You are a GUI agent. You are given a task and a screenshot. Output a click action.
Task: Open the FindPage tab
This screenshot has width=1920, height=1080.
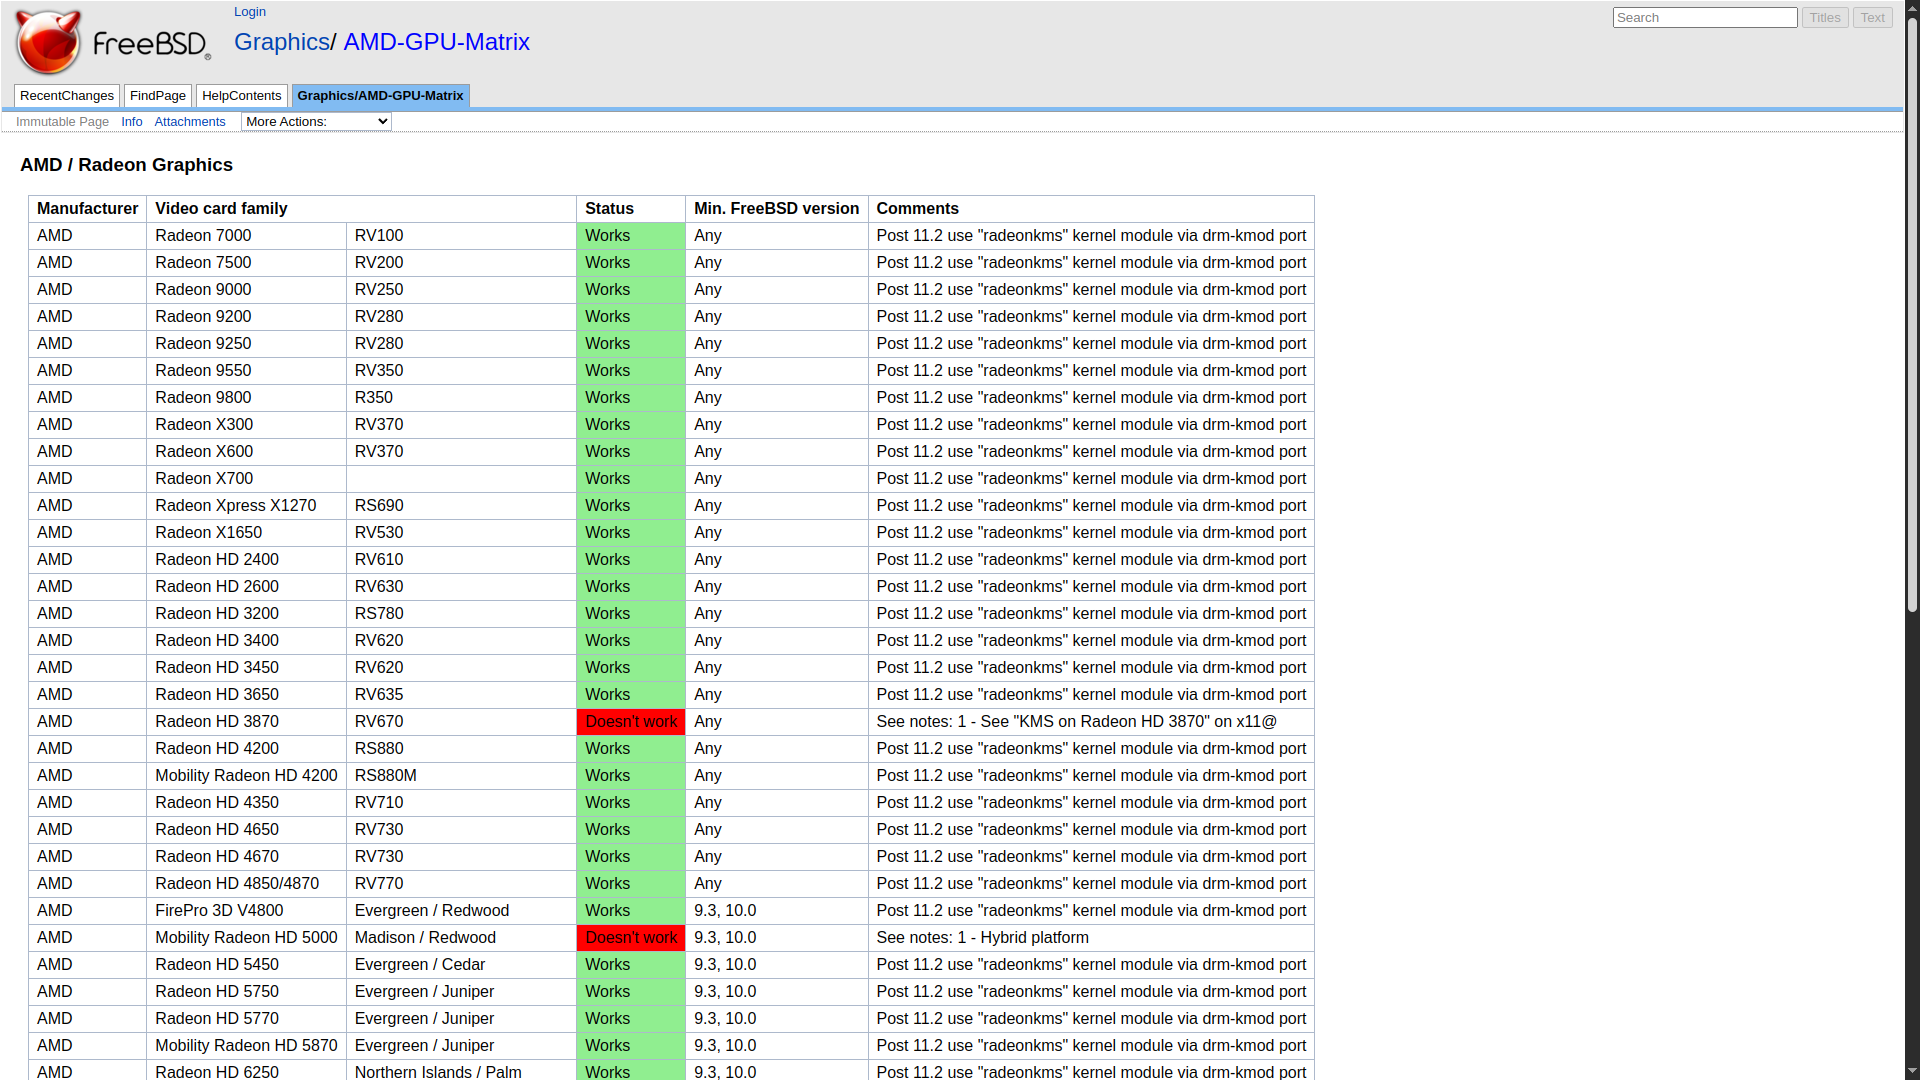click(x=158, y=96)
